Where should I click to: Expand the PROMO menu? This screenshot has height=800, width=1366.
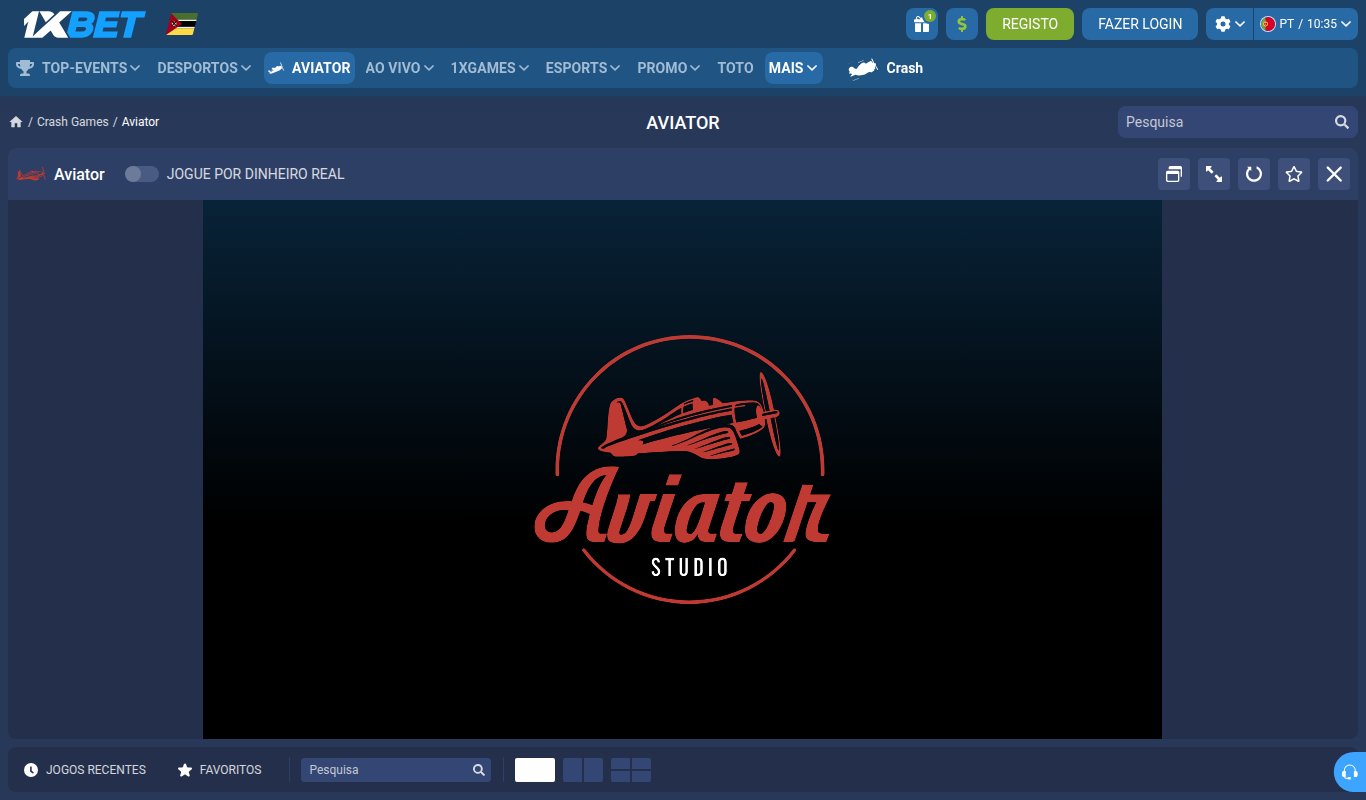pos(669,68)
